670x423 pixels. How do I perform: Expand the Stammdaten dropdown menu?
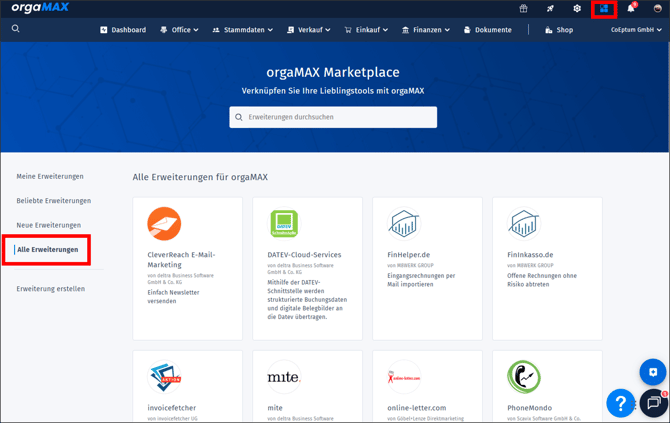tap(243, 30)
